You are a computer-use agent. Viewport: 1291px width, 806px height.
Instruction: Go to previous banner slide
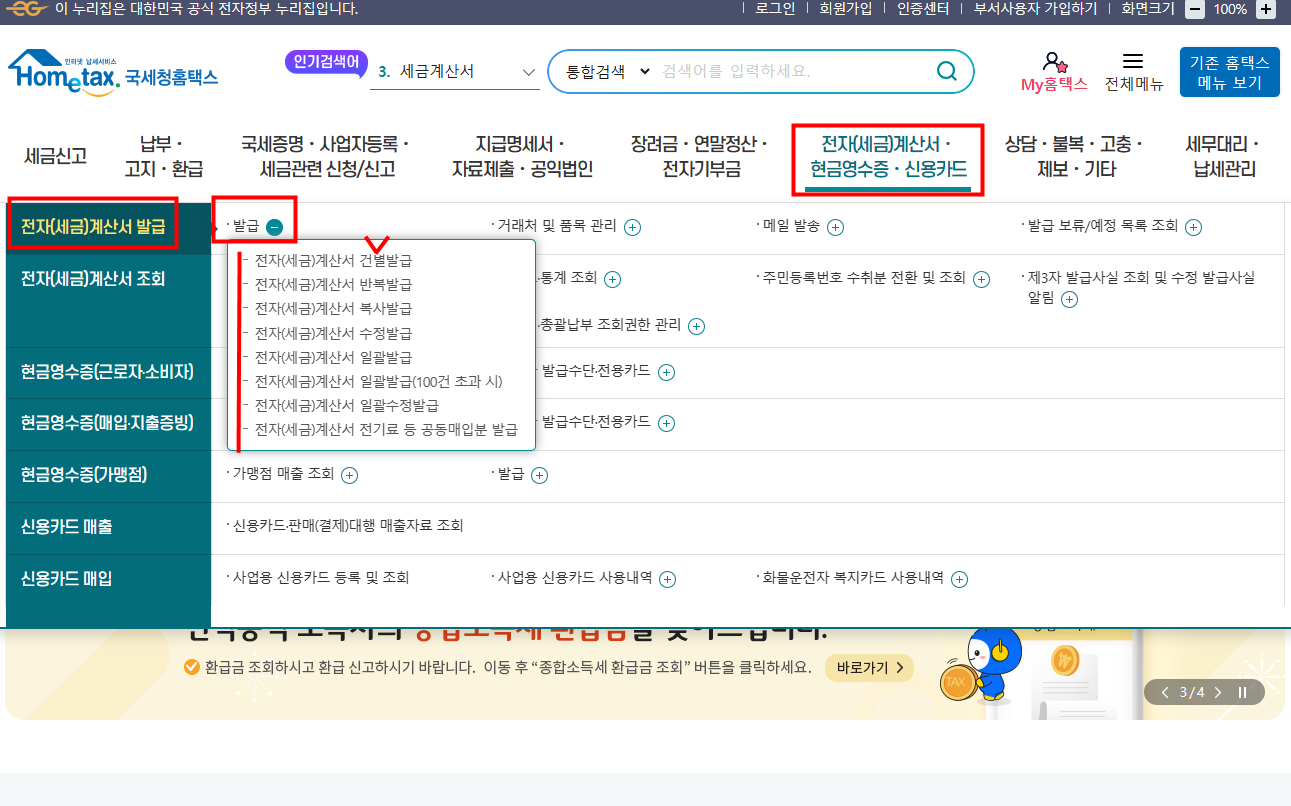click(1165, 692)
